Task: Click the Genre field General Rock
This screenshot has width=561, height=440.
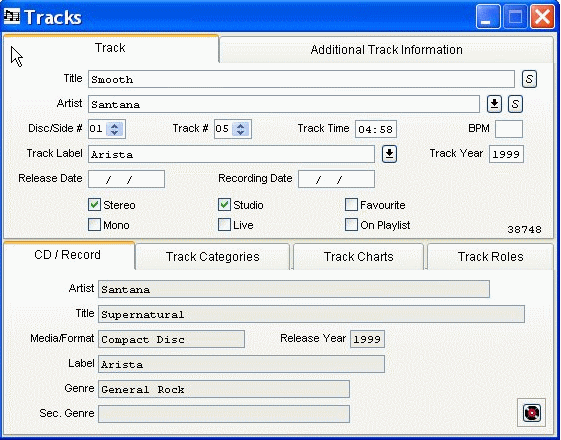Action: click(x=224, y=389)
